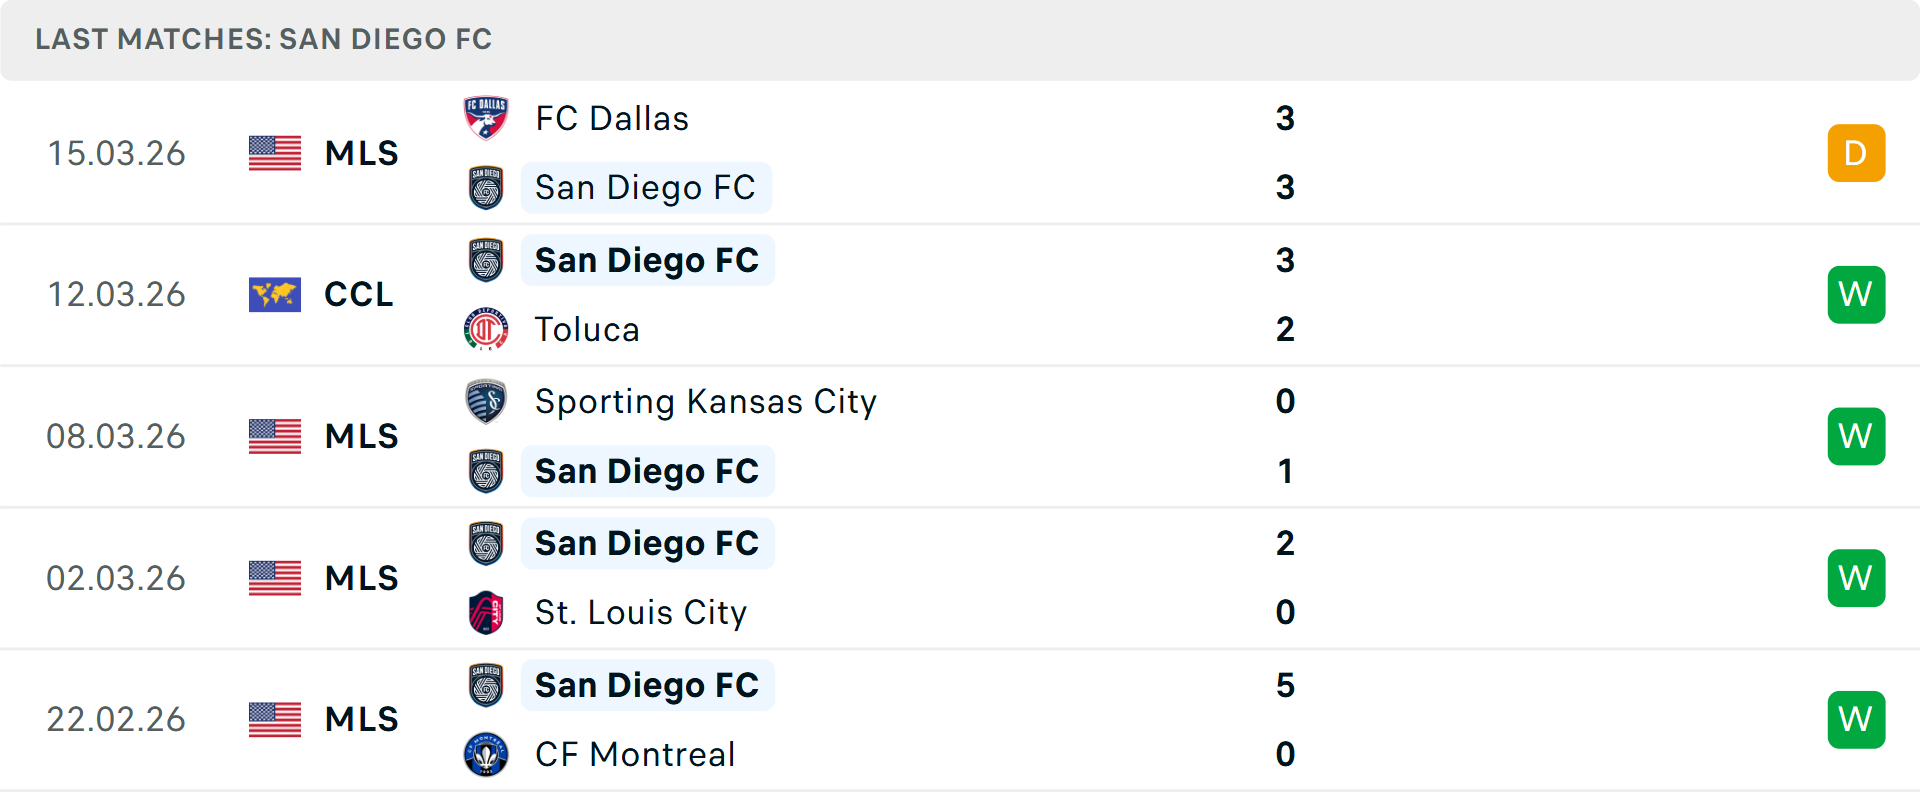The width and height of the screenshot is (1920, 792).
Task: Click the St. Louis City crest
Action: pyautogui.click(x=486, y=612)
